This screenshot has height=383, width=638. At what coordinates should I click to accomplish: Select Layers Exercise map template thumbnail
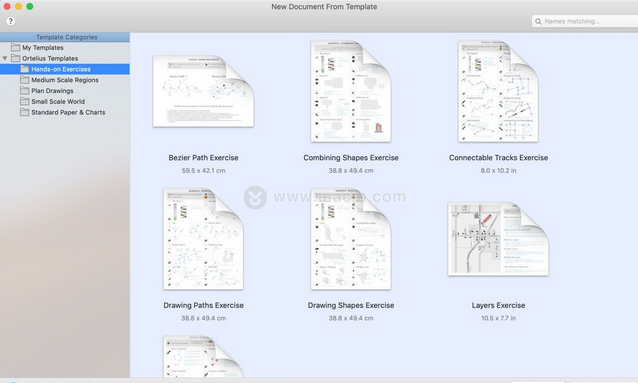point(498,239)
